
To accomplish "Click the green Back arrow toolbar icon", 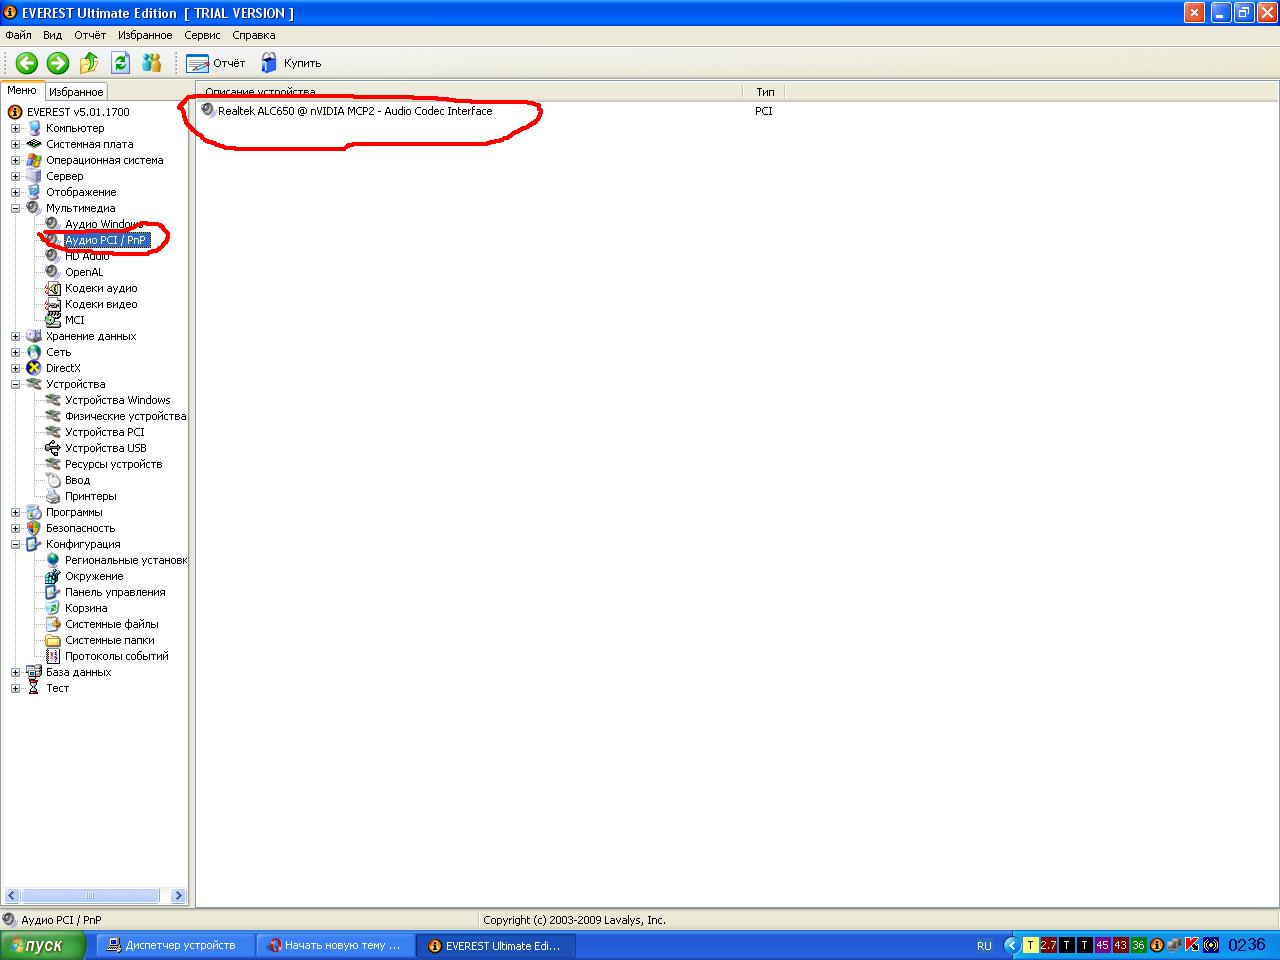I will [27, 63].
